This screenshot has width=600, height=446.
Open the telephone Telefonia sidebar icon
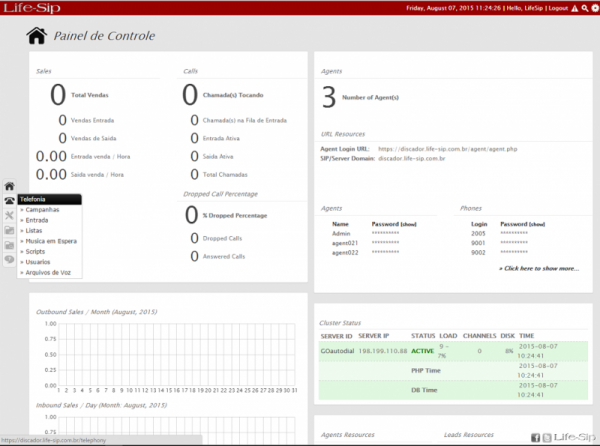(10, 200)
